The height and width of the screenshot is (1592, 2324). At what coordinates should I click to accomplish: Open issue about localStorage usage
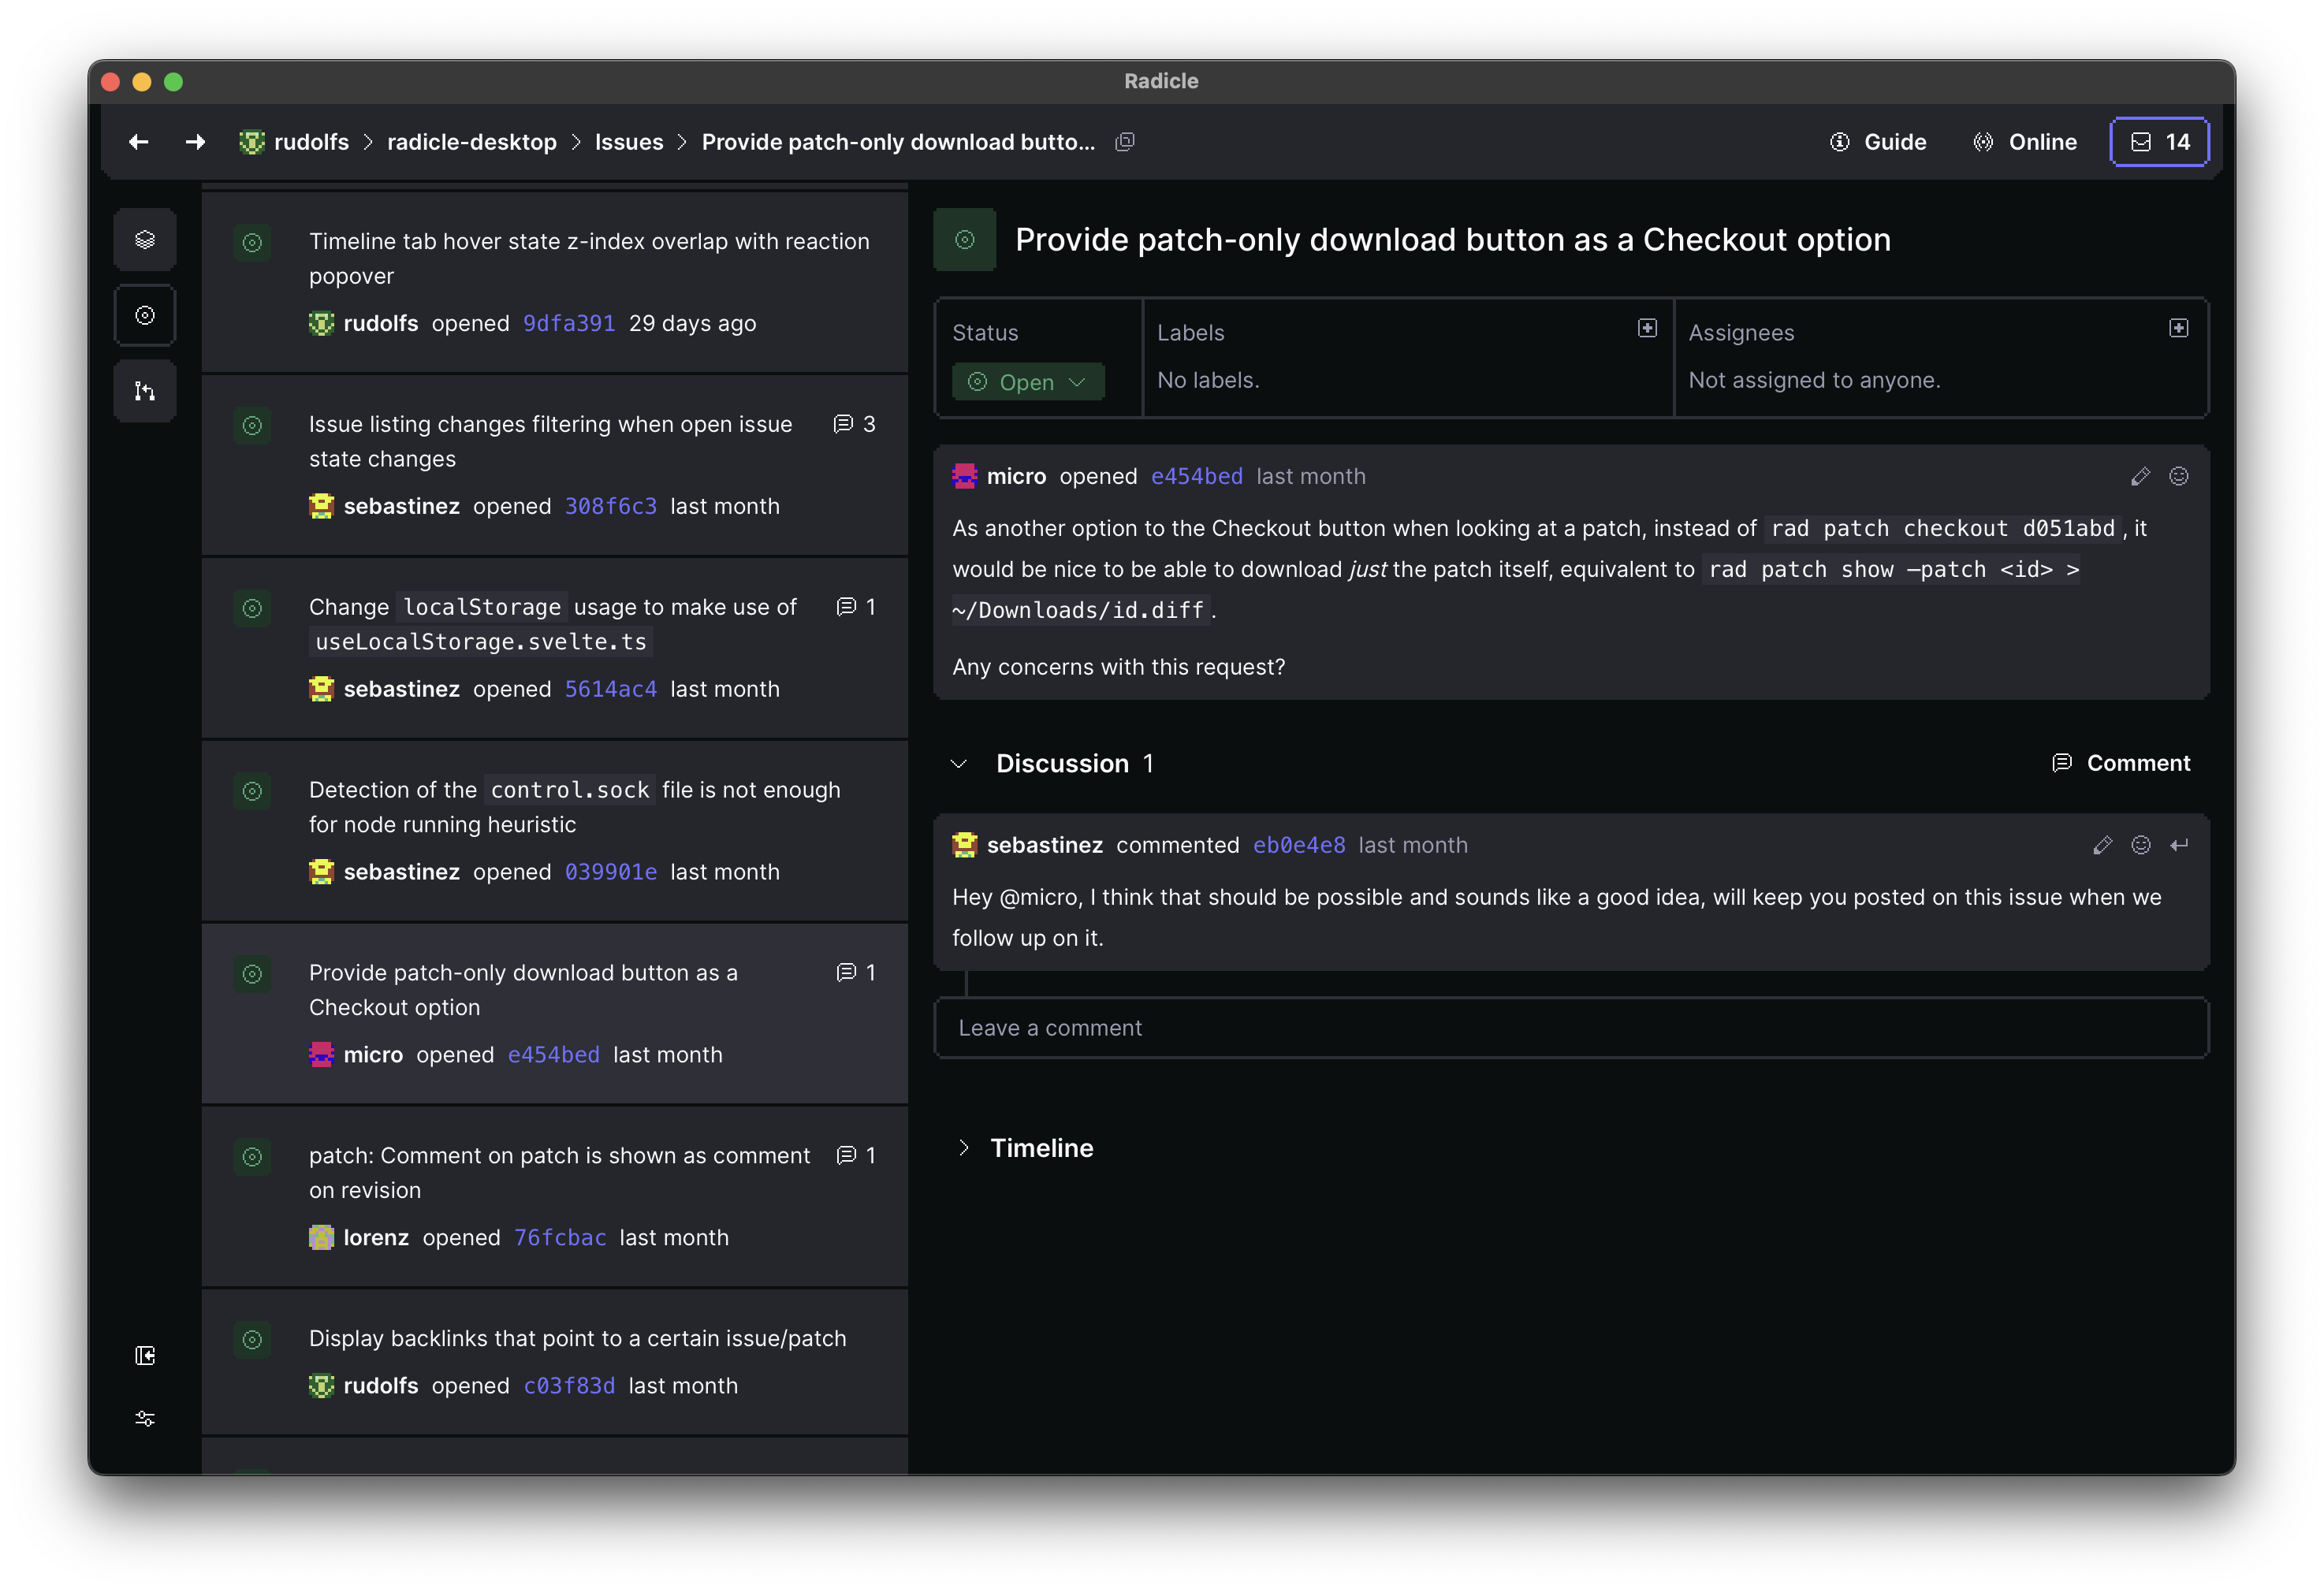click(555, 648)
